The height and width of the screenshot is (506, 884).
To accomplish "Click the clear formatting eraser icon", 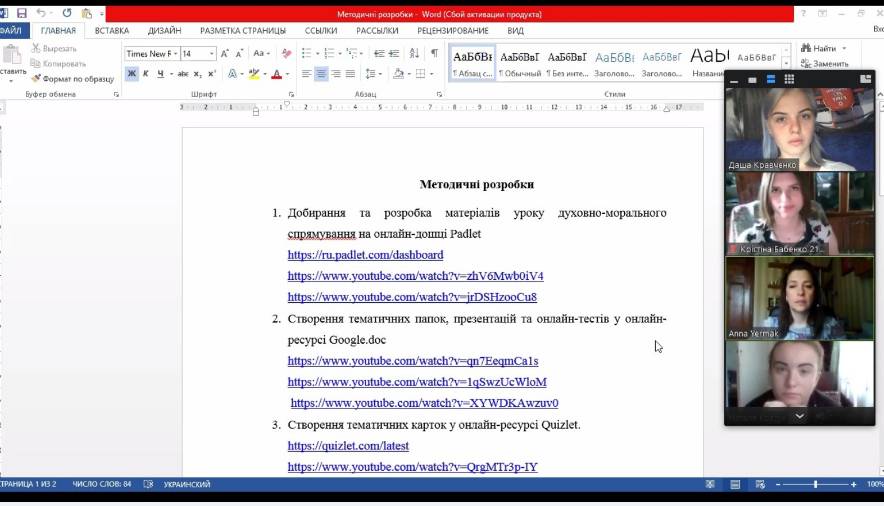I will [287, 53].
